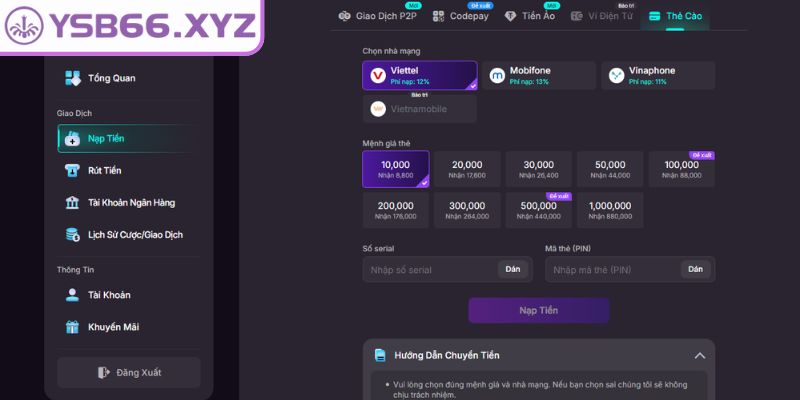Click the purple Nạp Tiền submit button
This screenshot has height=400, width=800.
(539, 310)
